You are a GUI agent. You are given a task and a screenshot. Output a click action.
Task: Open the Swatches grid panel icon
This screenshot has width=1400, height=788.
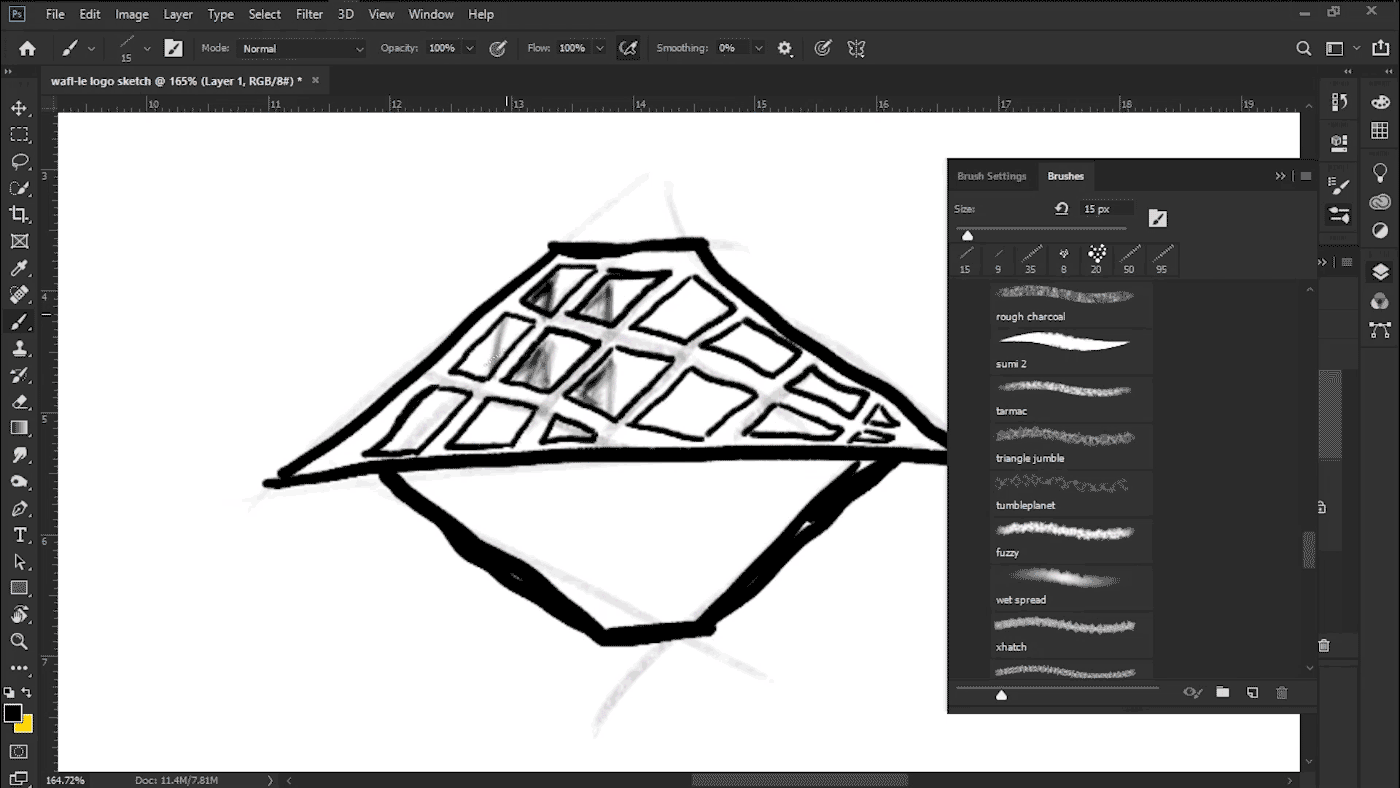(1380, 131)
